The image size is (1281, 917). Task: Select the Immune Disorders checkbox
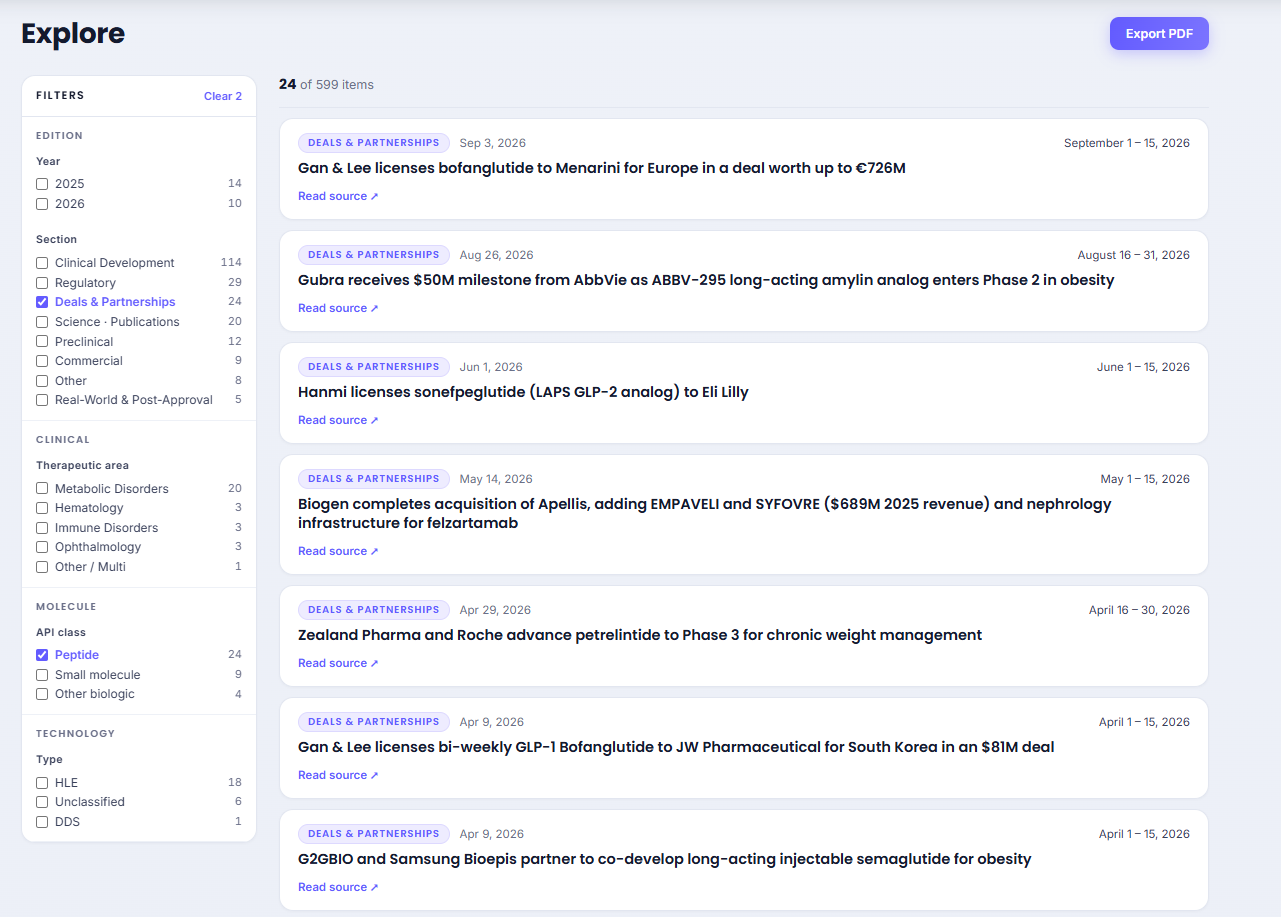[42, 528]
